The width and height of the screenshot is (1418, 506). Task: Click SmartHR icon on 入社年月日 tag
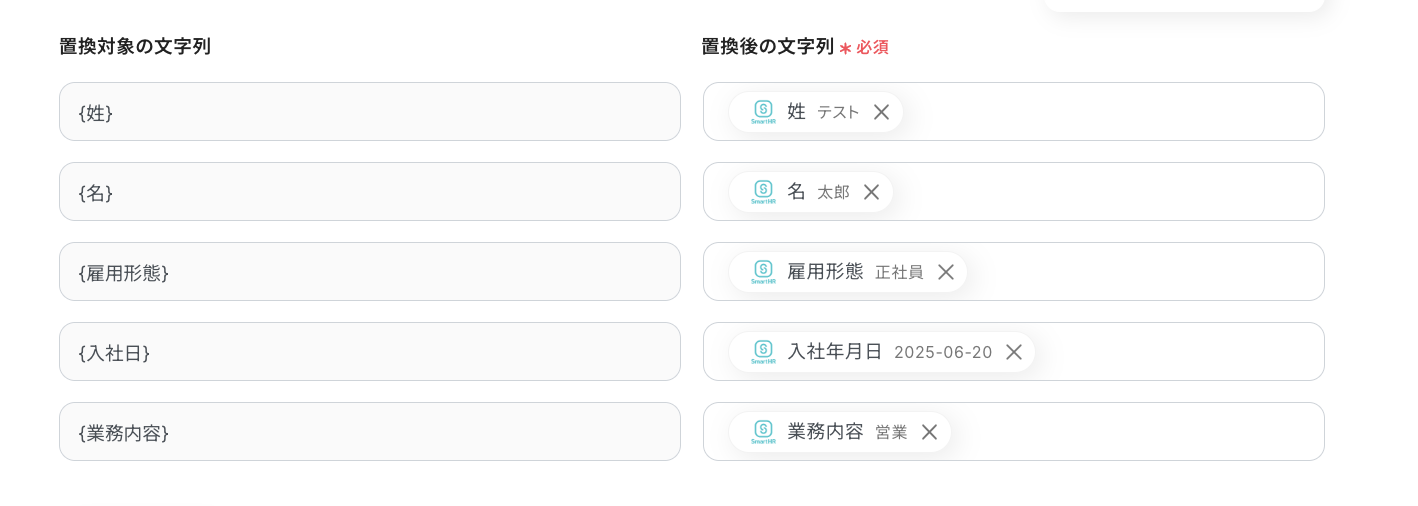click(763, 351)
